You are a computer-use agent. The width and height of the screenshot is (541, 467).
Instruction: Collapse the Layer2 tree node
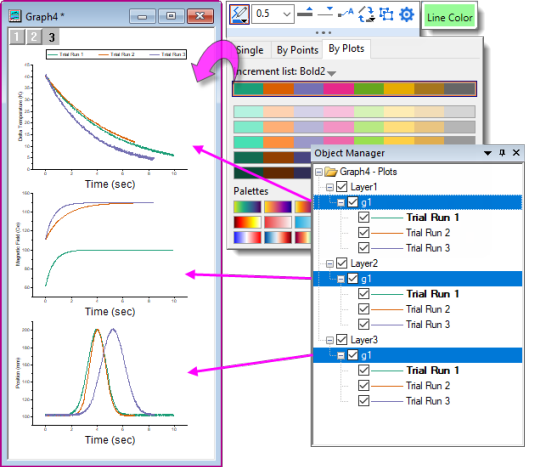click(329, 264)
